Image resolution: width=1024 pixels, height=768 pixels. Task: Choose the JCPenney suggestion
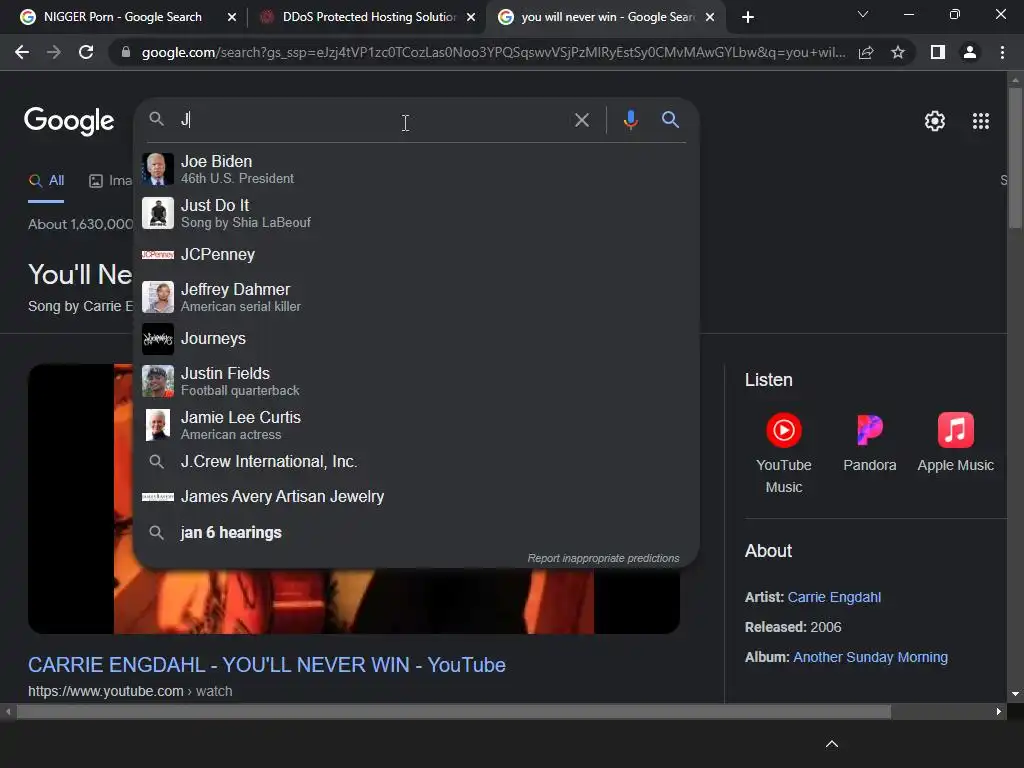point(416,255)
